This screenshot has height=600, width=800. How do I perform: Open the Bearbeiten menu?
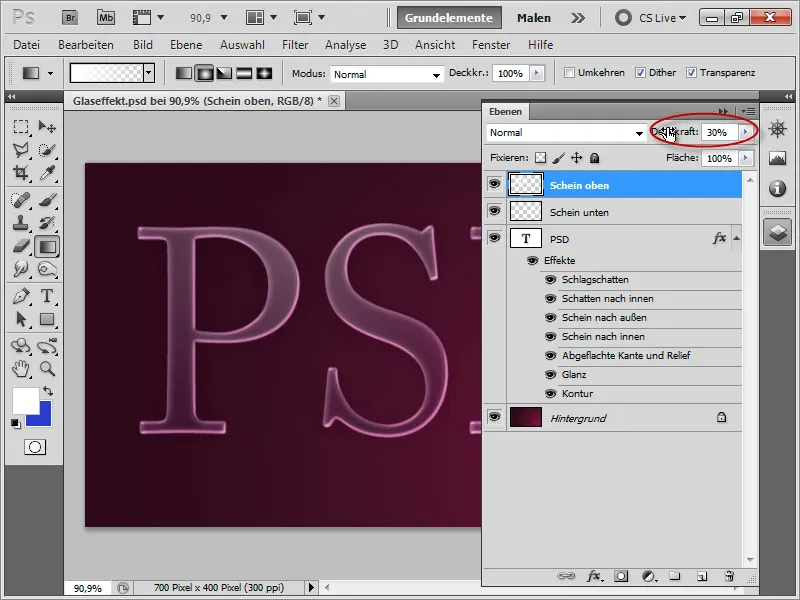(86, 45)
